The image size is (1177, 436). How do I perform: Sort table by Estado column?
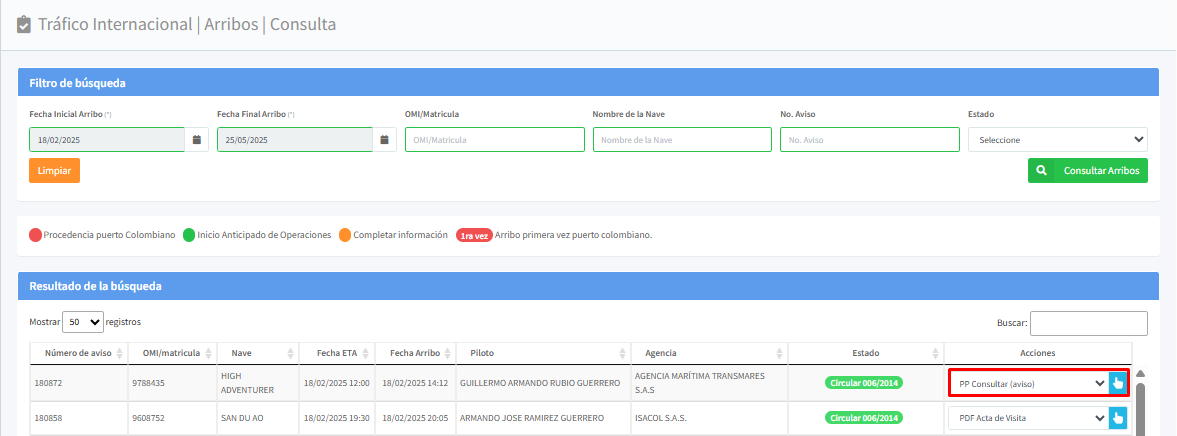pos(865,353)
